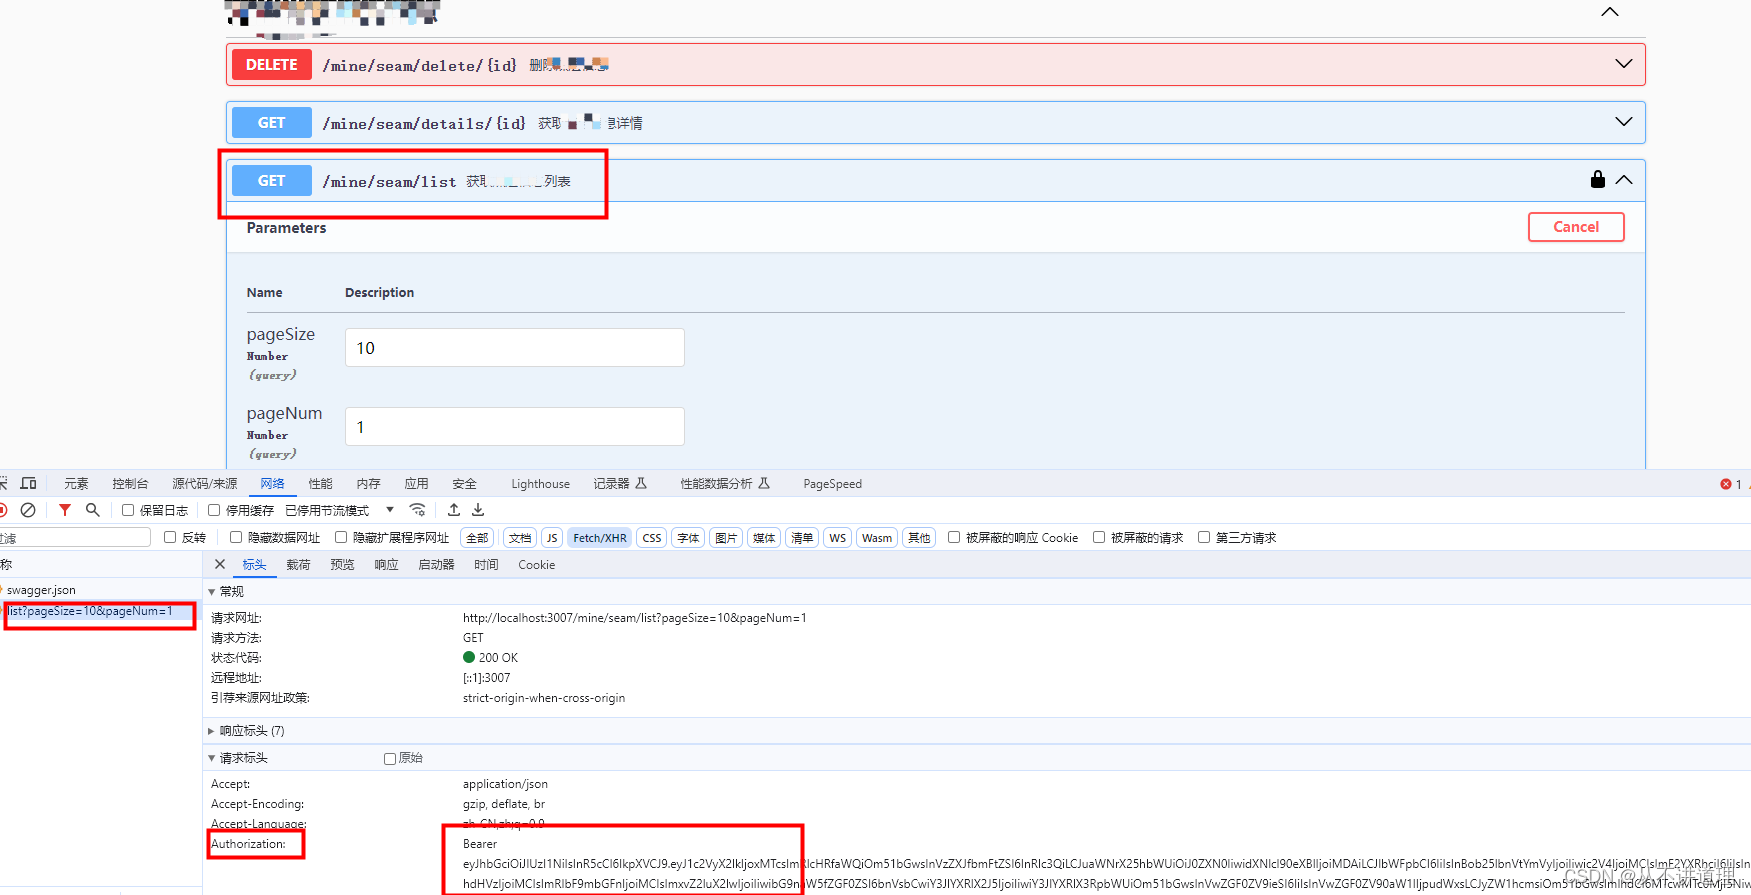Enable the 保留日志 checkbox
The height and width of the screenshot is (895, 1751).
pyautogui.click(x=128, y=510)
